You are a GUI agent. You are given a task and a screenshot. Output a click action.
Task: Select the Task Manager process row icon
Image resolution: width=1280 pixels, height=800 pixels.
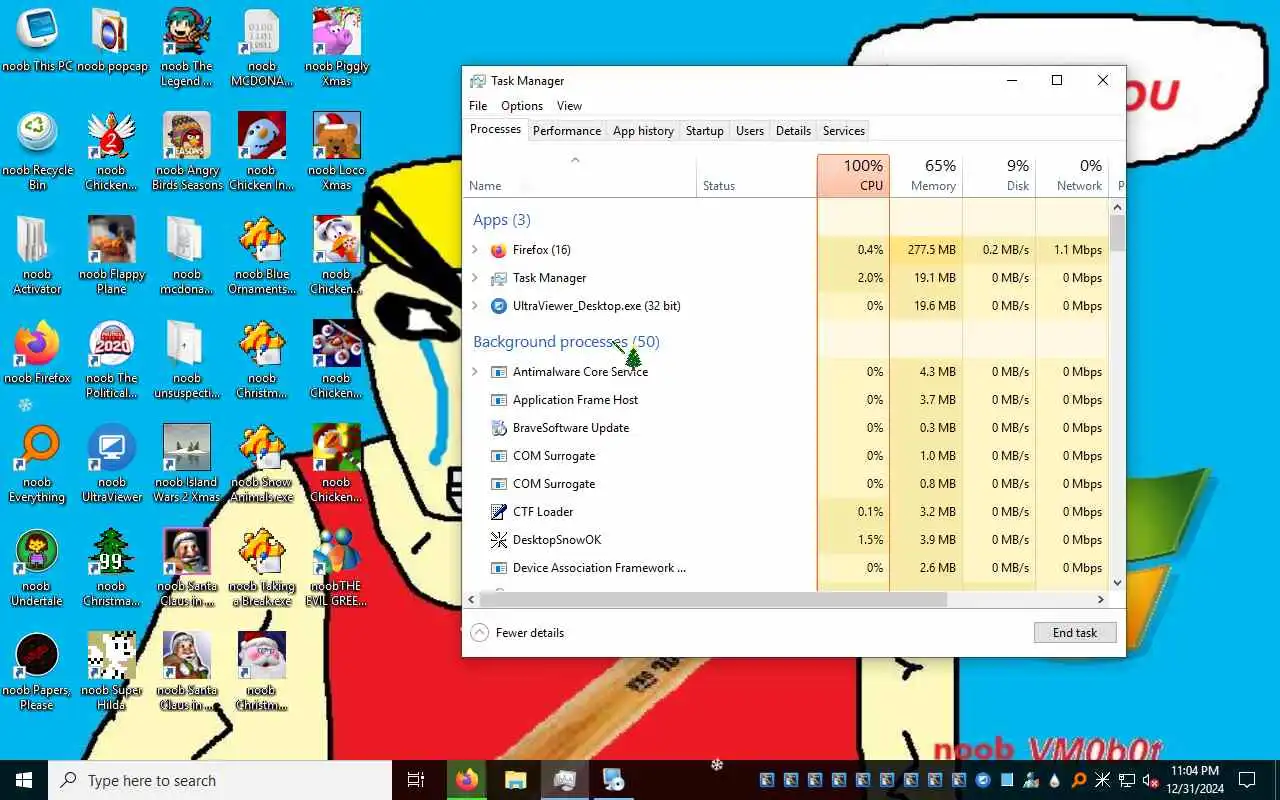tap(499, 278)
